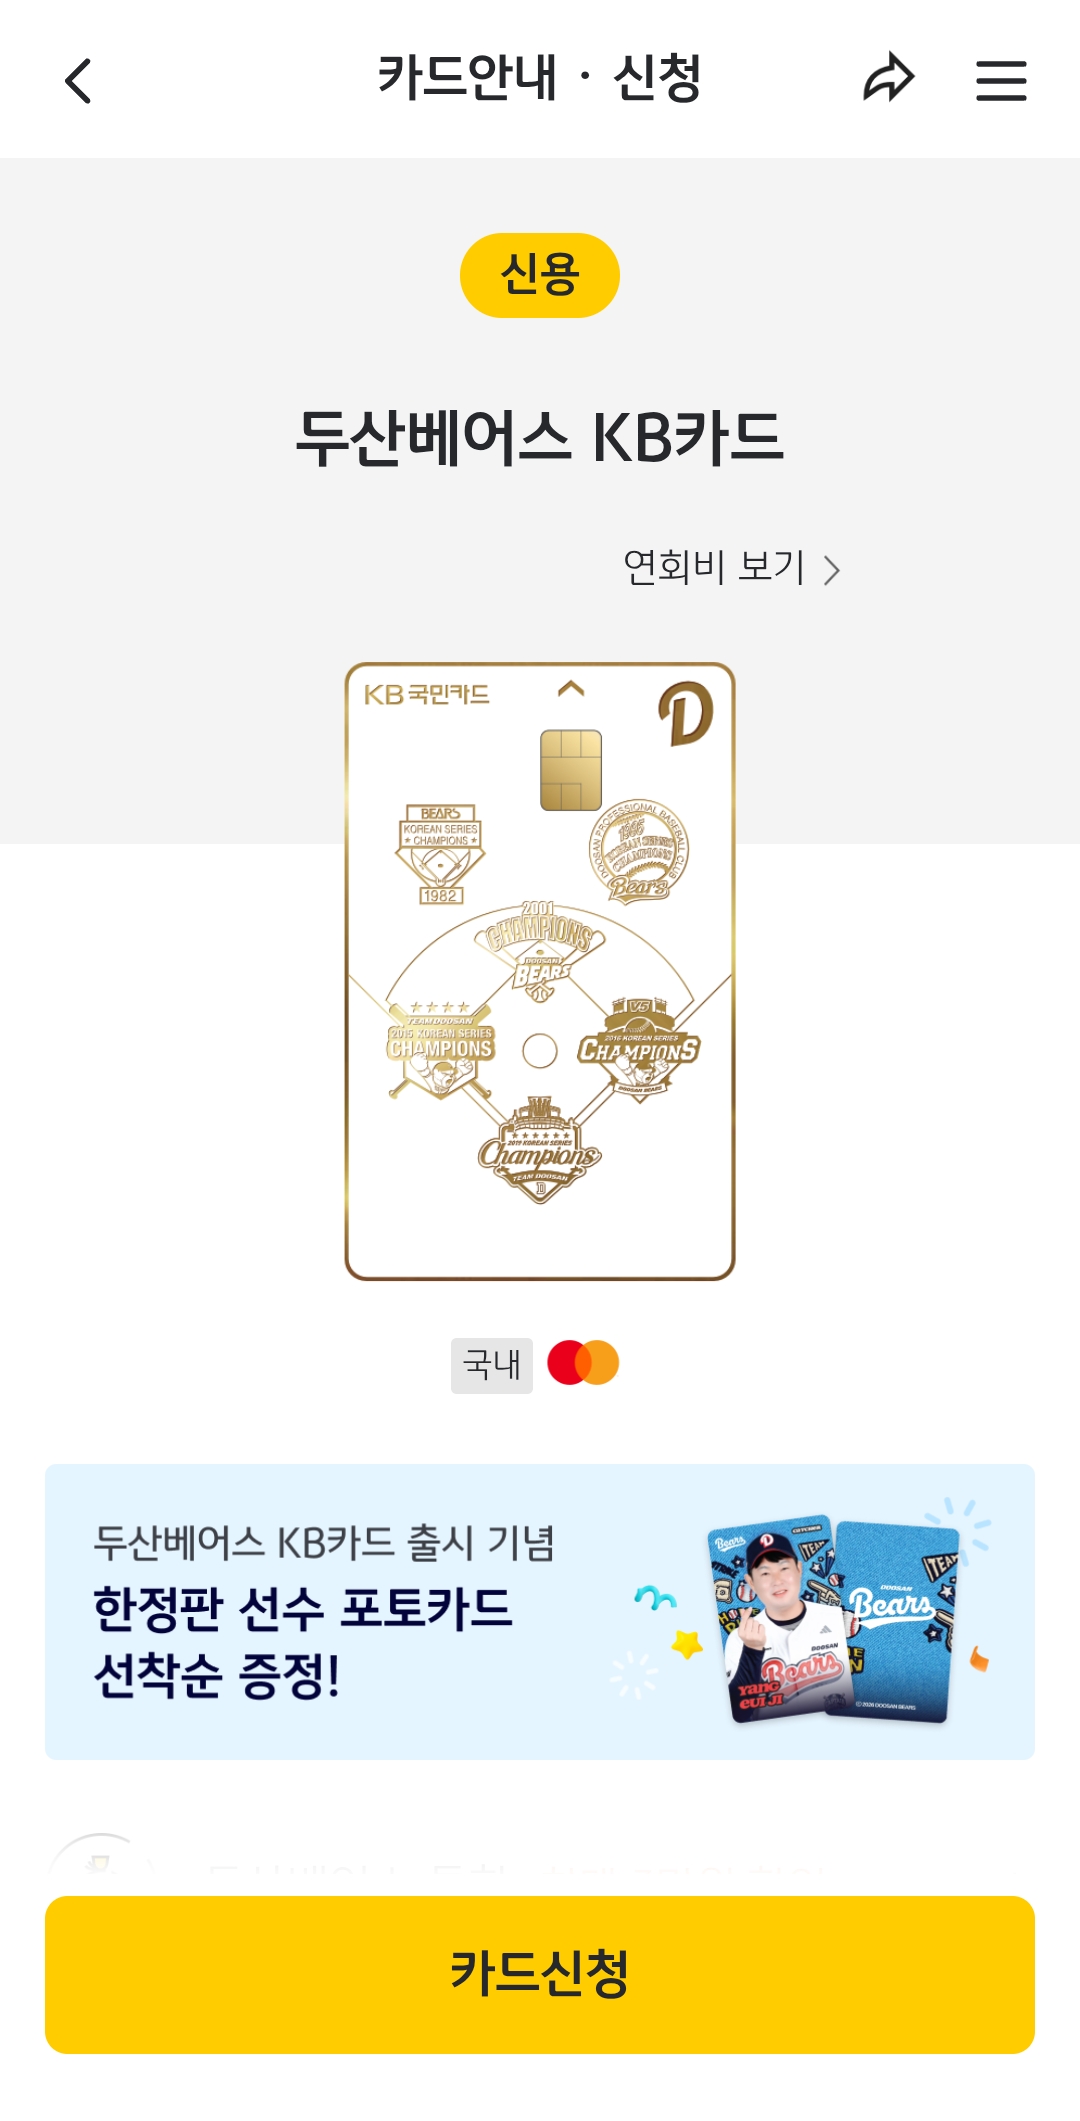
Task: Tap the 신용 credit badge
Action: 540,275
